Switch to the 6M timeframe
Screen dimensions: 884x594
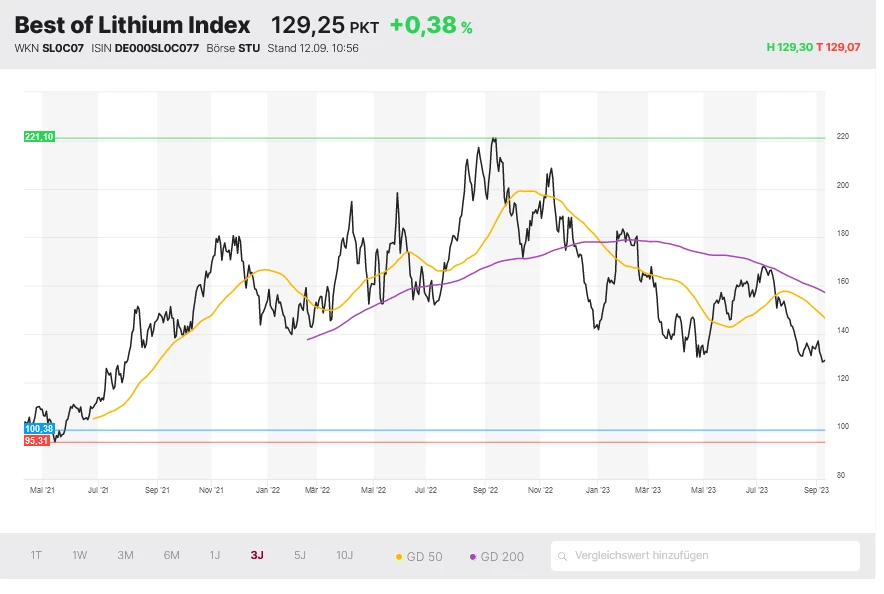point(171,555)
